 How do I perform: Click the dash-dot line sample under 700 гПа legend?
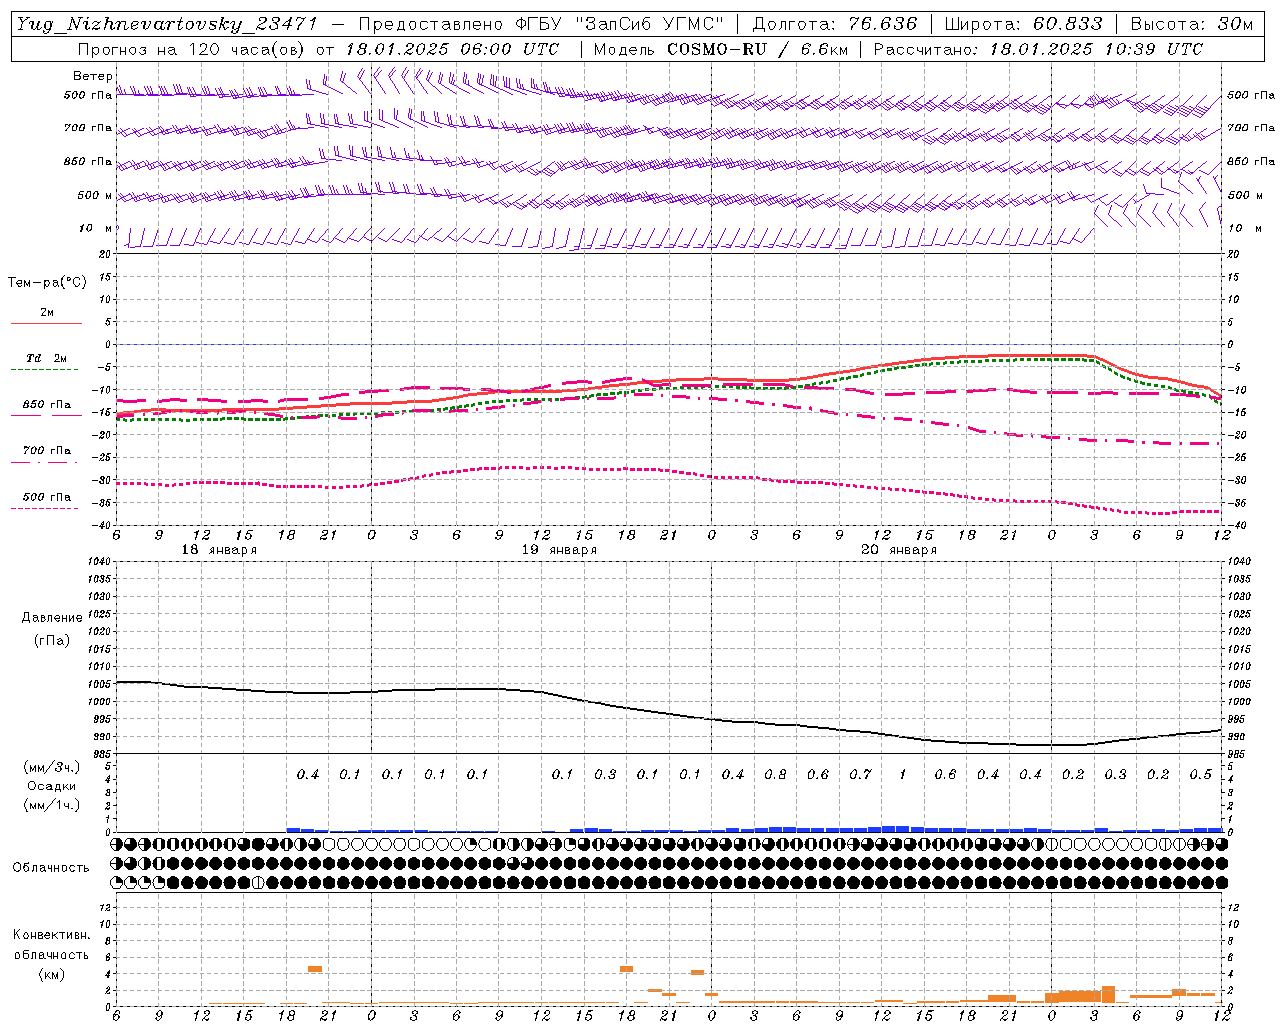[x=45, y=462]
